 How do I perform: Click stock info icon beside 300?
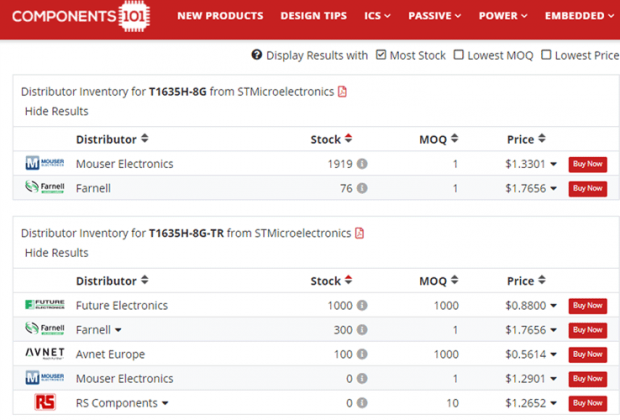click(362, 330)
